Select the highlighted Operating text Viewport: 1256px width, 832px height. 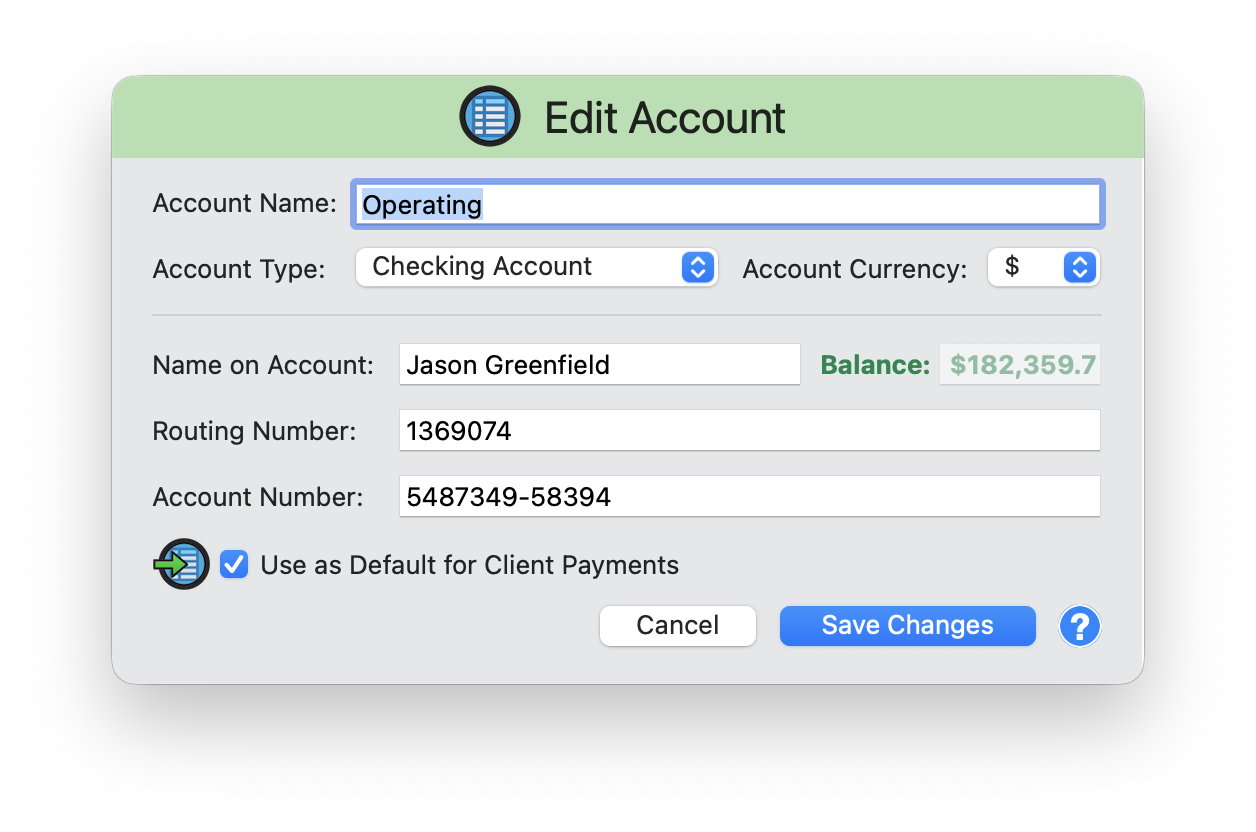click(421, 204)
